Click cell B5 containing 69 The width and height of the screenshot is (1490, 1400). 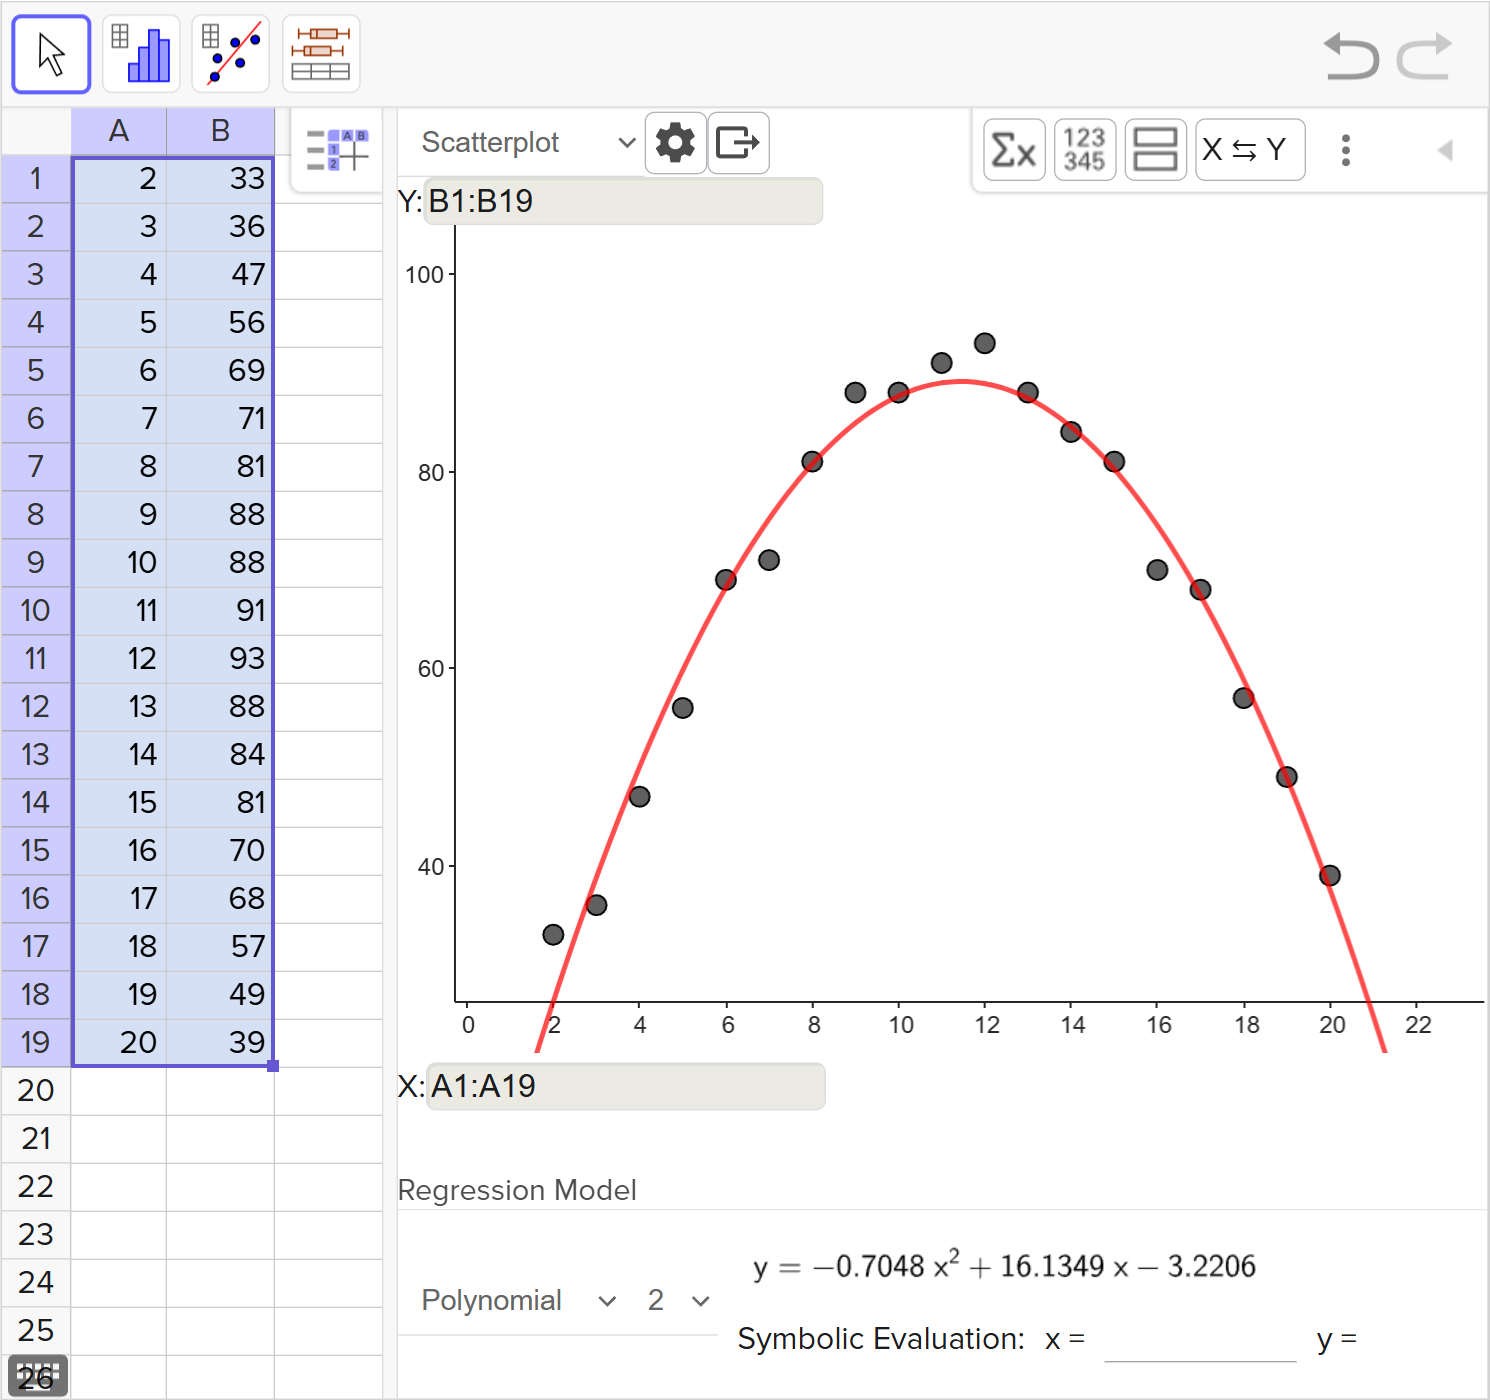point(220,371)
